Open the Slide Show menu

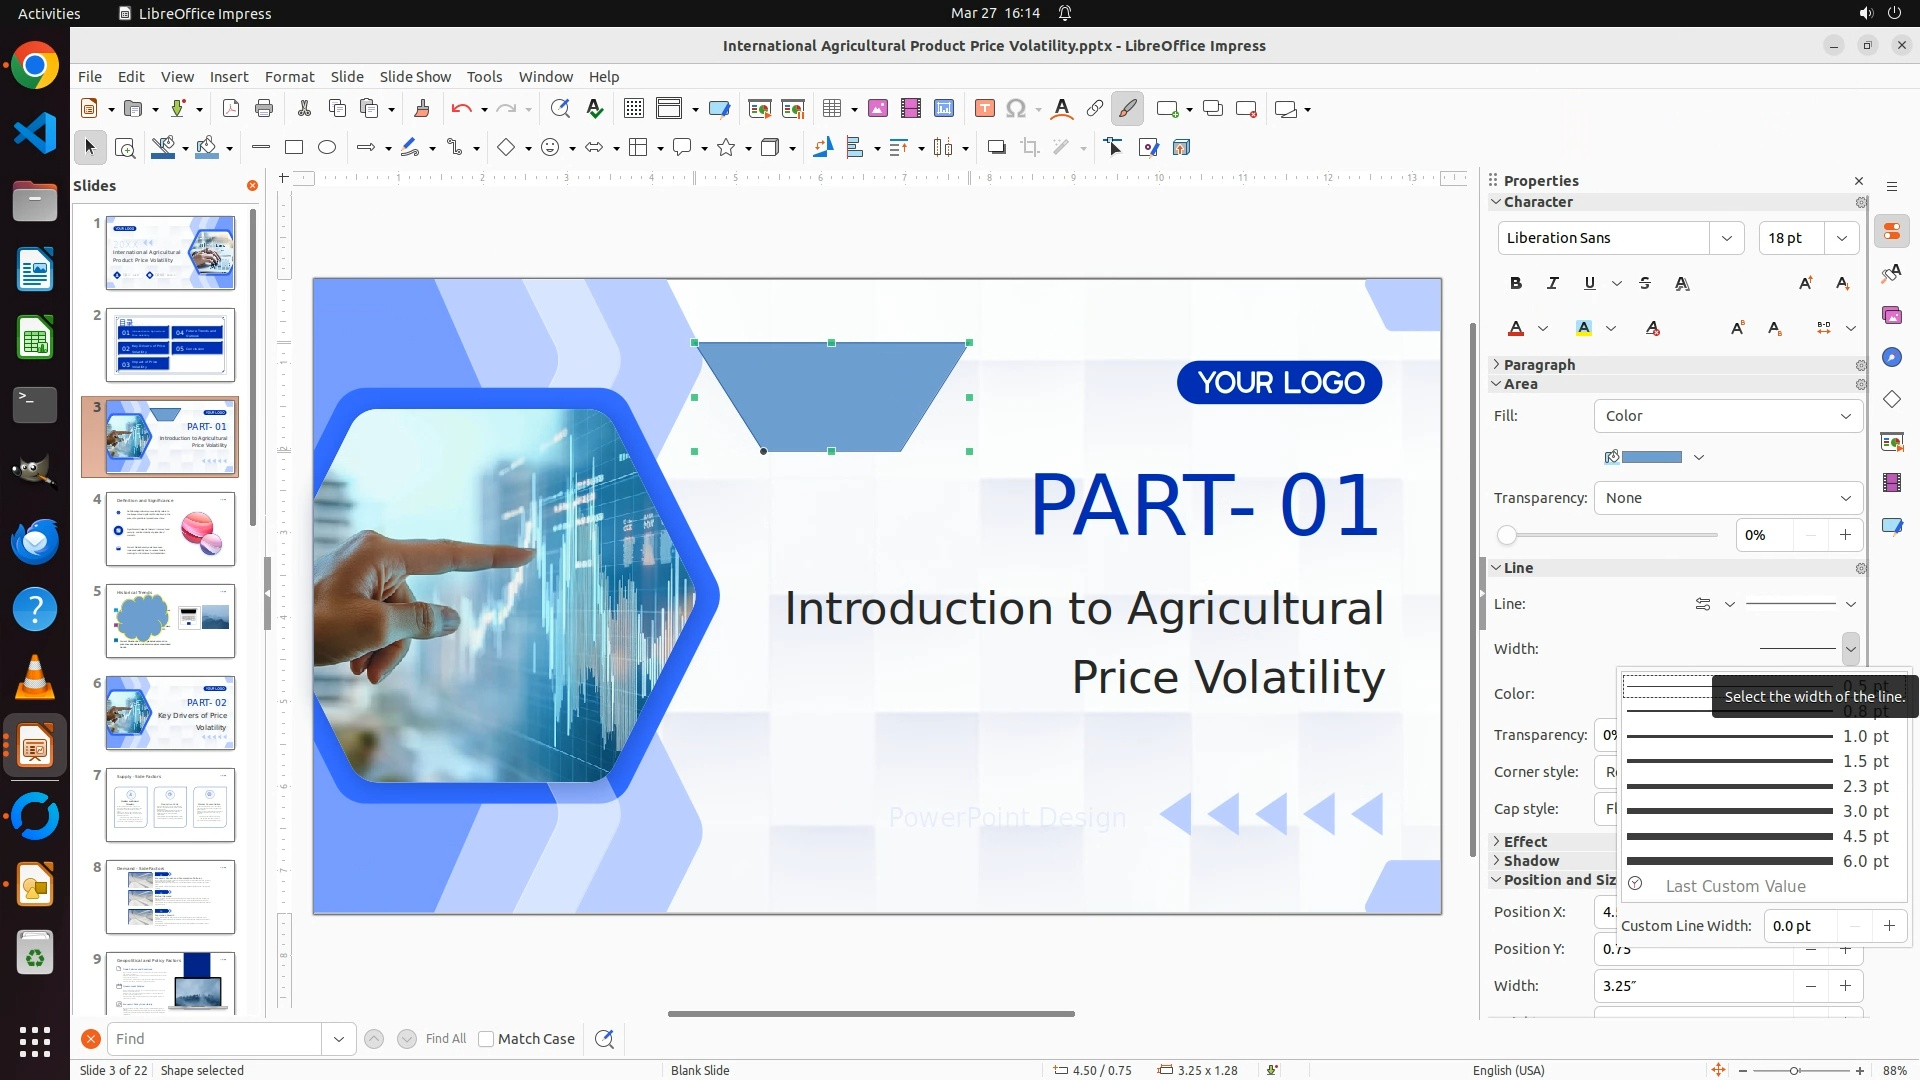point(415,77)
